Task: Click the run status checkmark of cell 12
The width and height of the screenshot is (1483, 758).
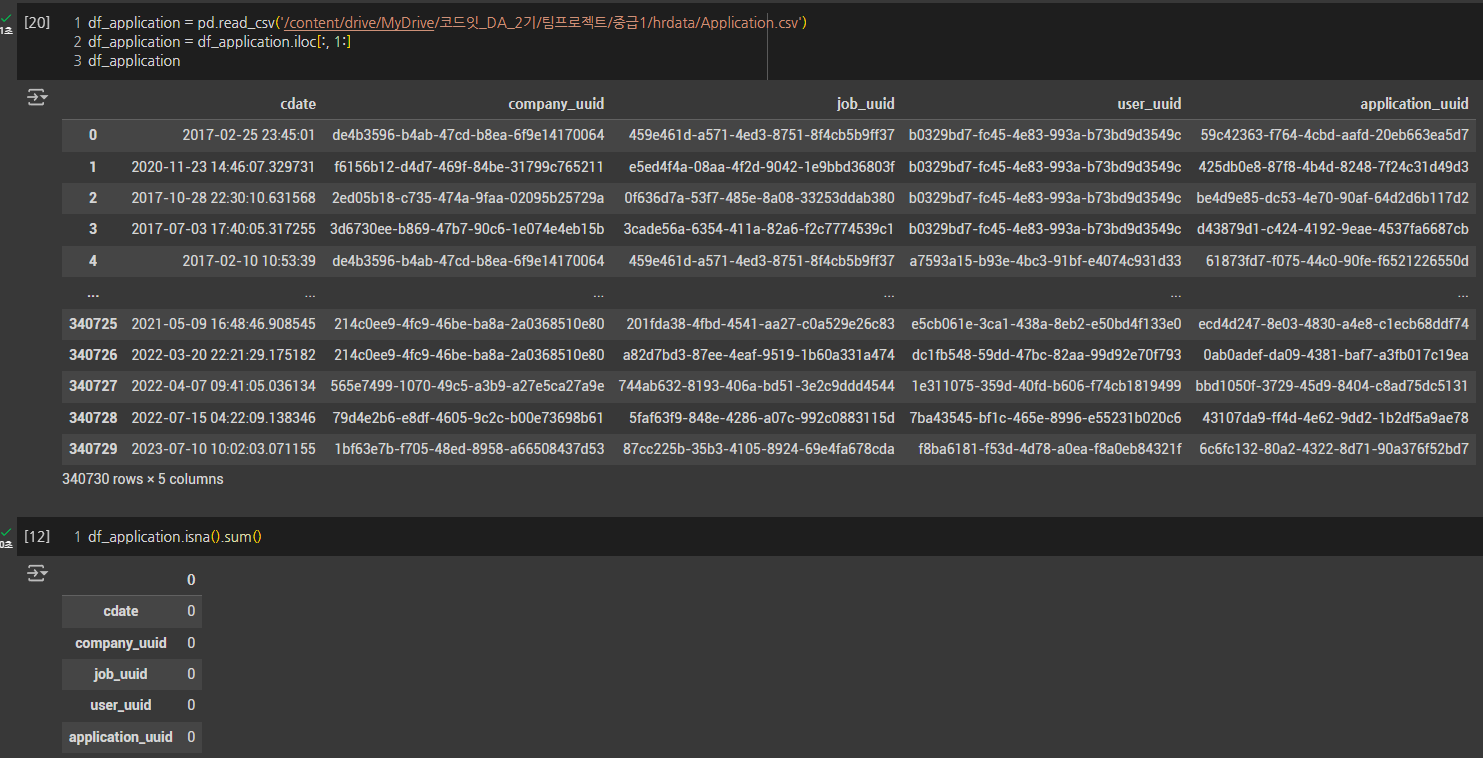Action: click(x=6, y=532)
